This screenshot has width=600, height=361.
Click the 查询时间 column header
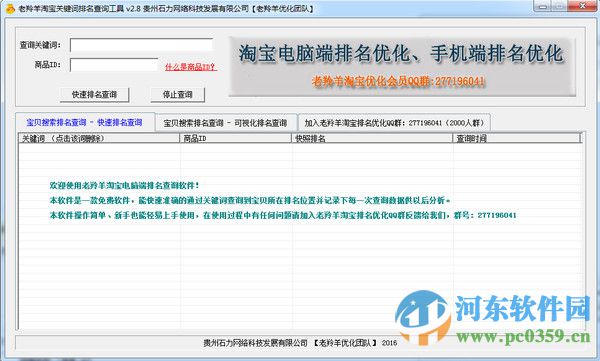(x=517, y=138)
